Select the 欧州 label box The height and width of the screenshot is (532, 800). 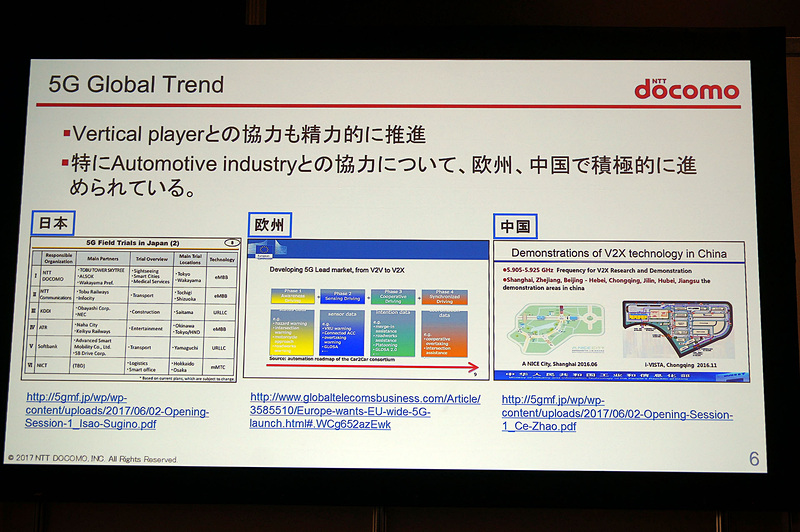pyautogui.click(x=270, y=225)
